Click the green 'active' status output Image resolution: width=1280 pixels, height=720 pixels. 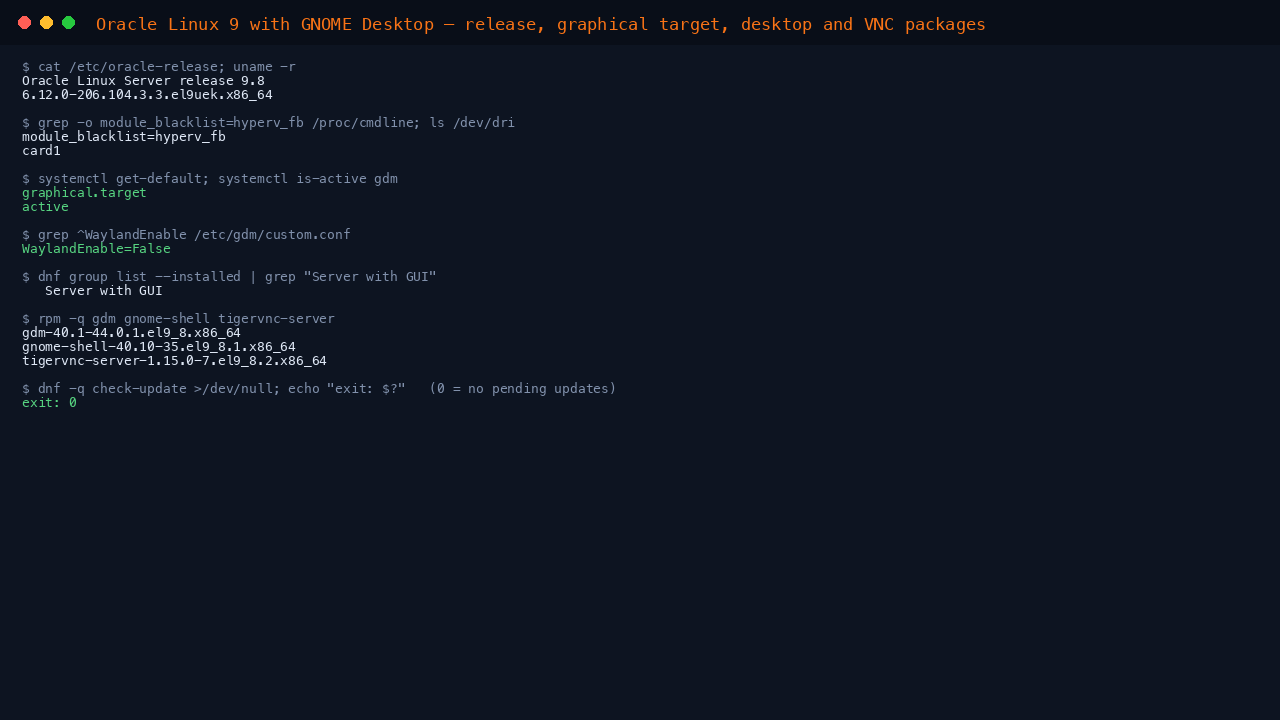pyautogui.click(x=45, y=207)
